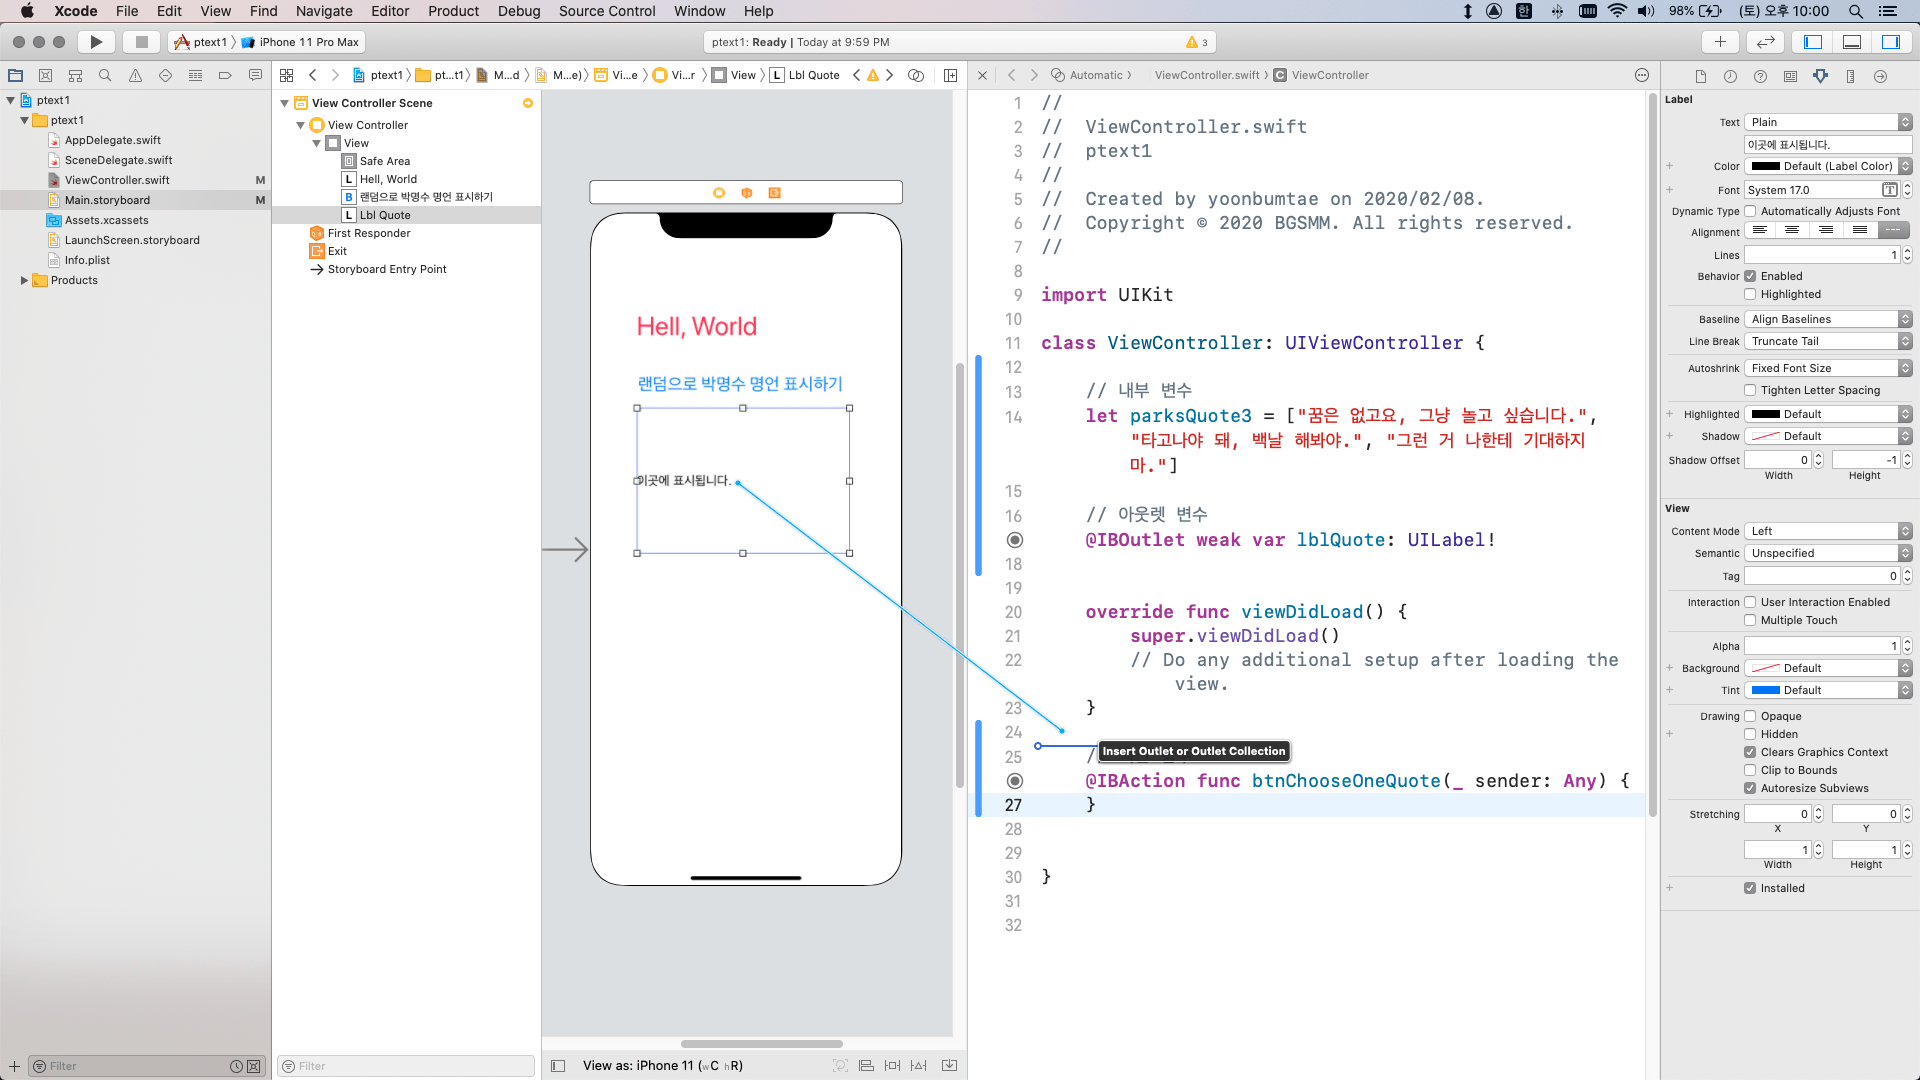Expand the Products folder
The width and height of the screenshot is (1920, 1080).
point(24,280)
